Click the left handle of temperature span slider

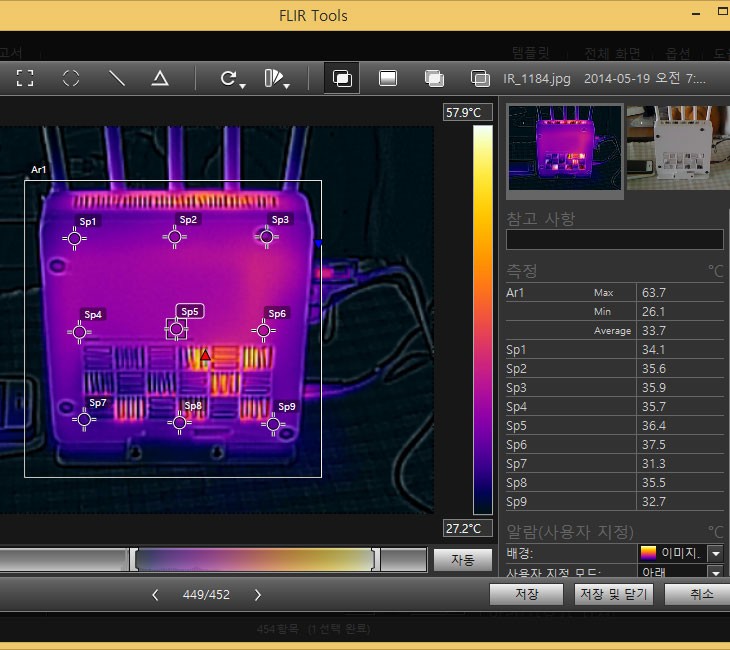click(134, 559)
